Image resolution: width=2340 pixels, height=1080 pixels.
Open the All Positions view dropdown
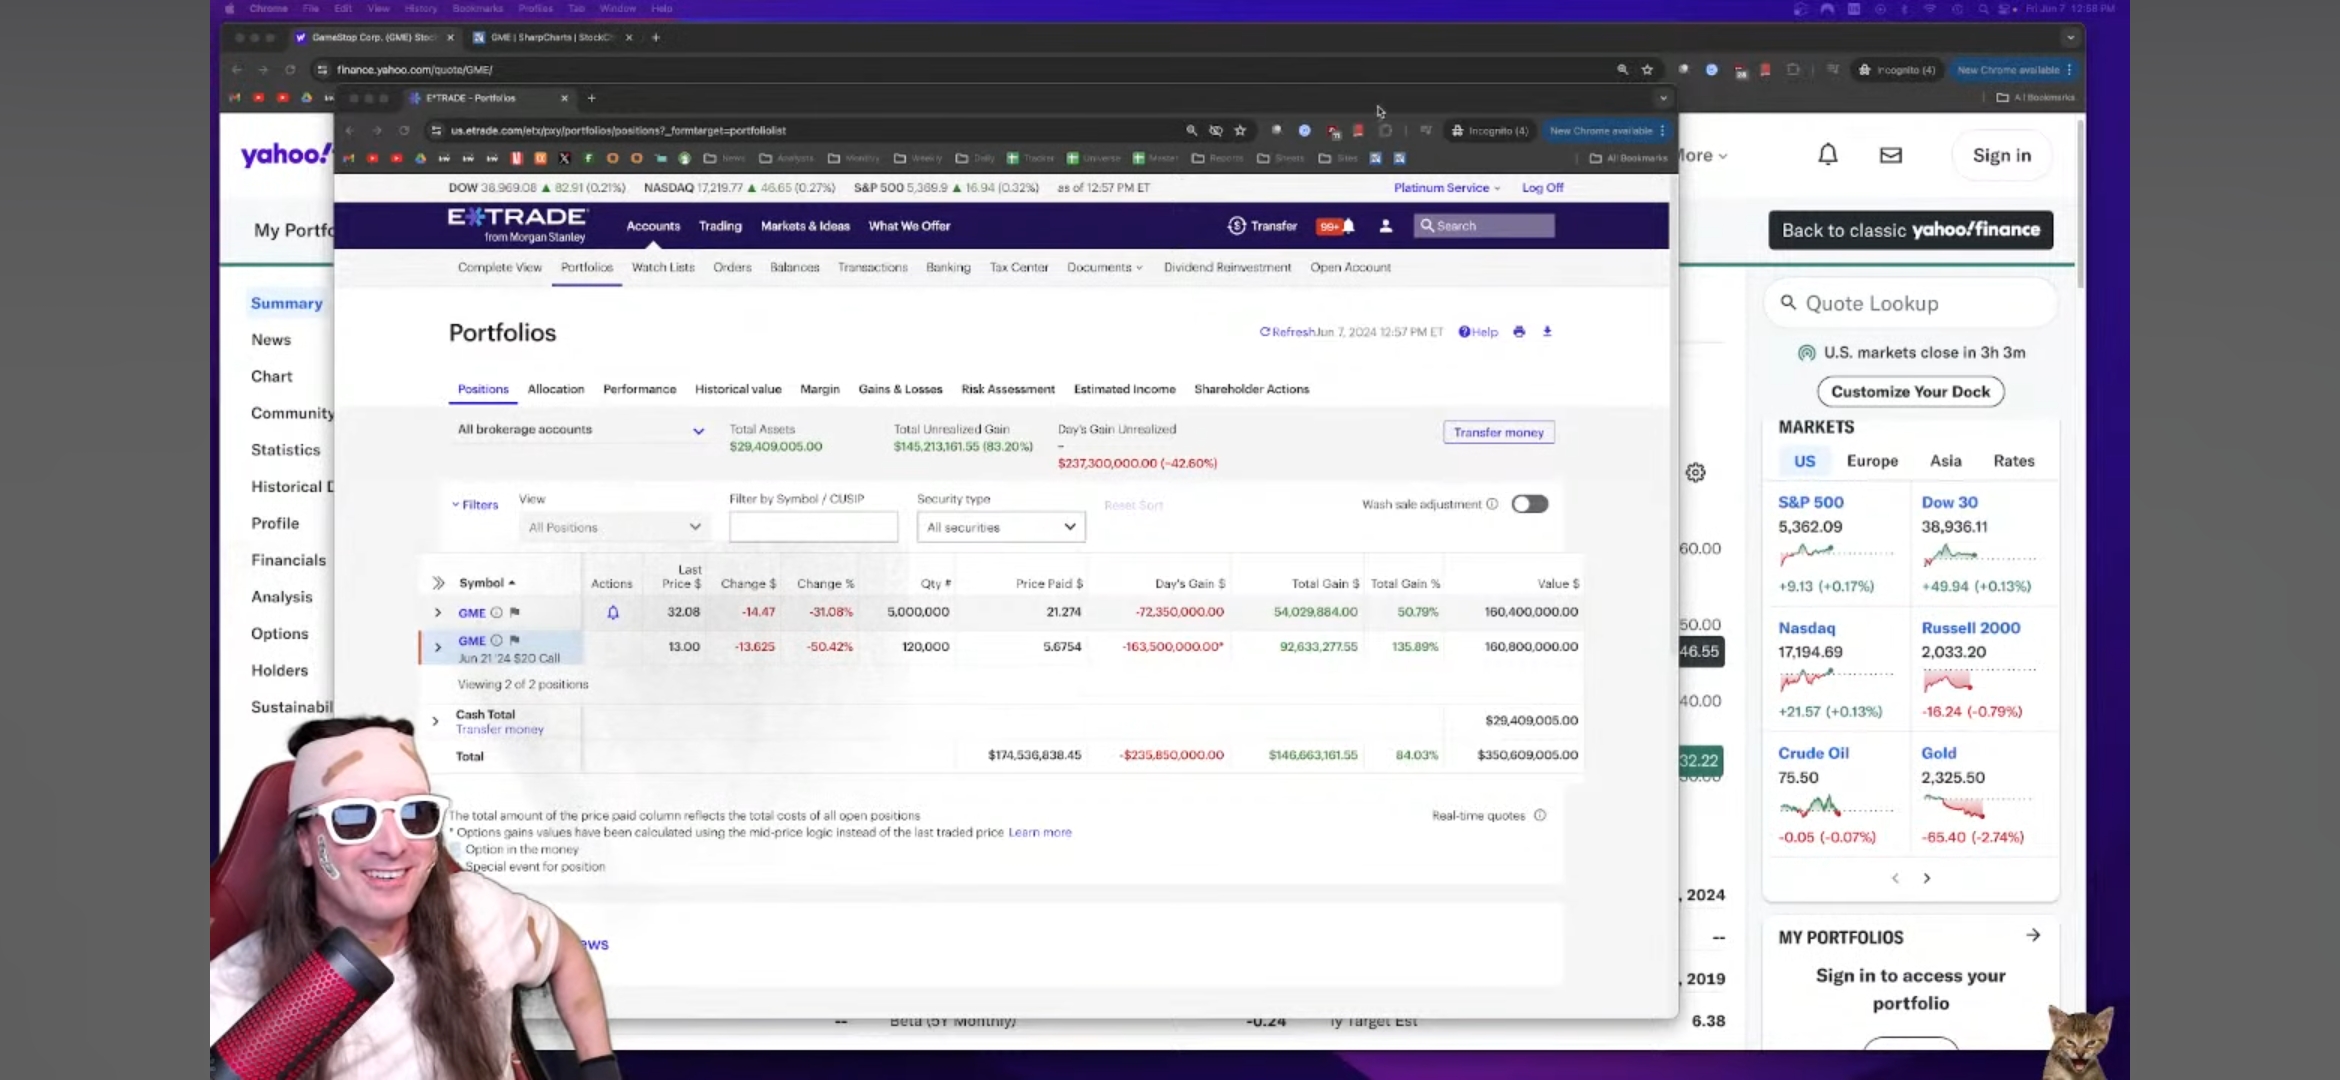coord(613,527)
